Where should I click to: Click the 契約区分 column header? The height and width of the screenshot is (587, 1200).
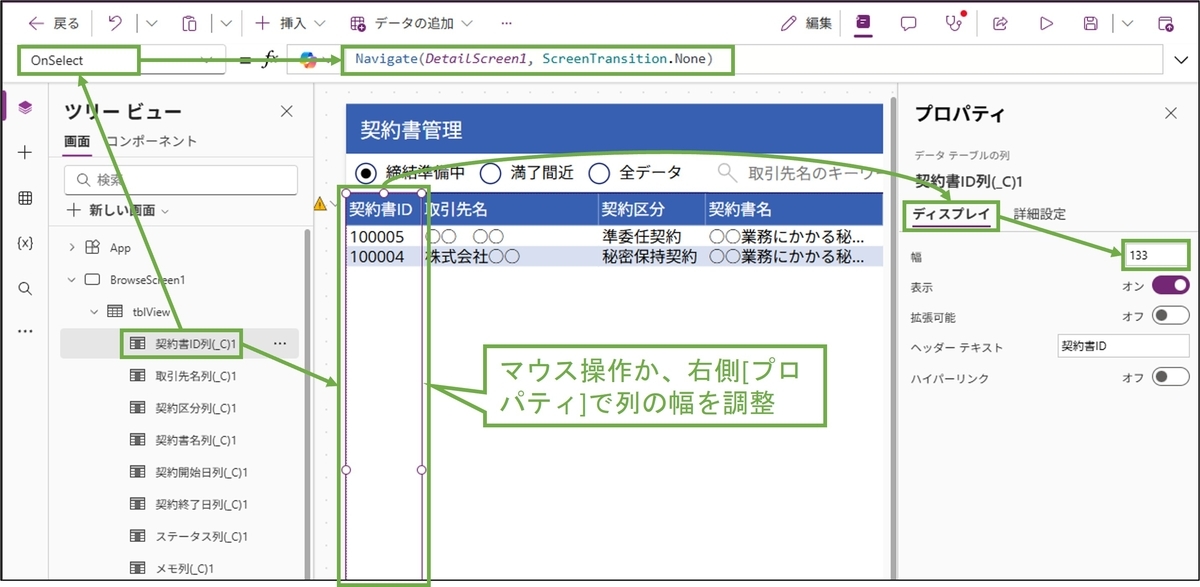coord(651,210)
